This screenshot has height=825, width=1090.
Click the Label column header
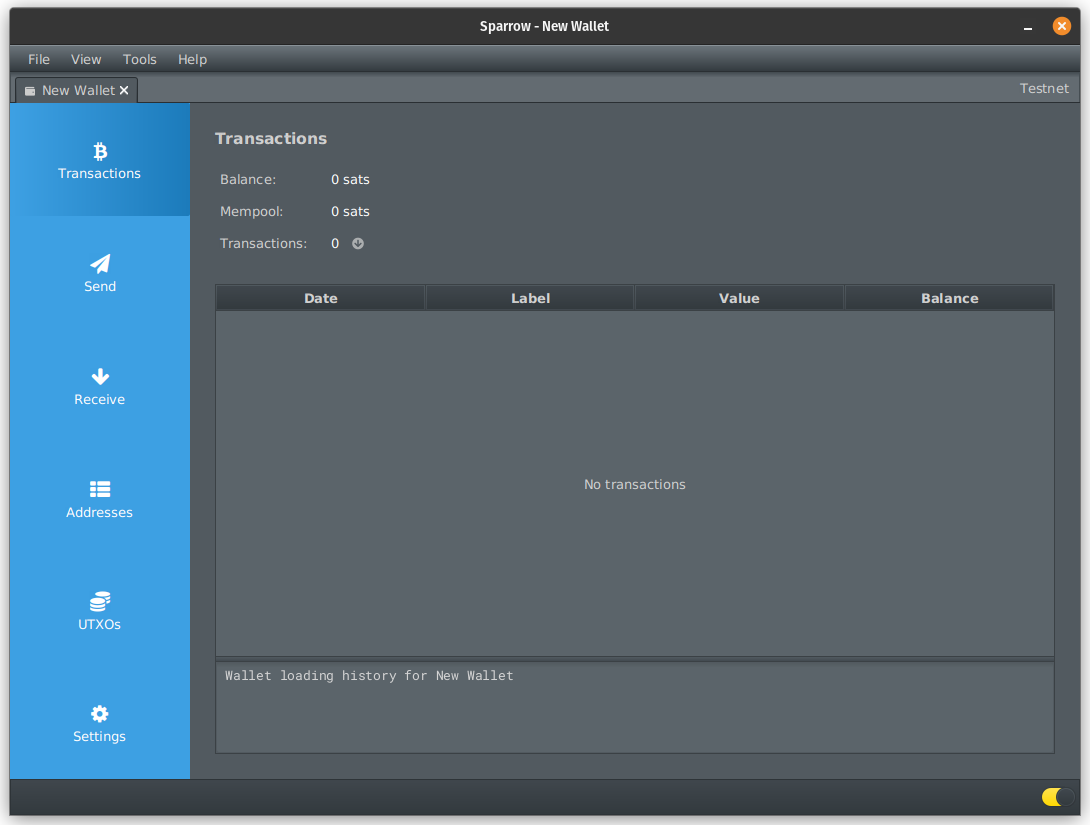pyautogui.click(x=530, y=298)
